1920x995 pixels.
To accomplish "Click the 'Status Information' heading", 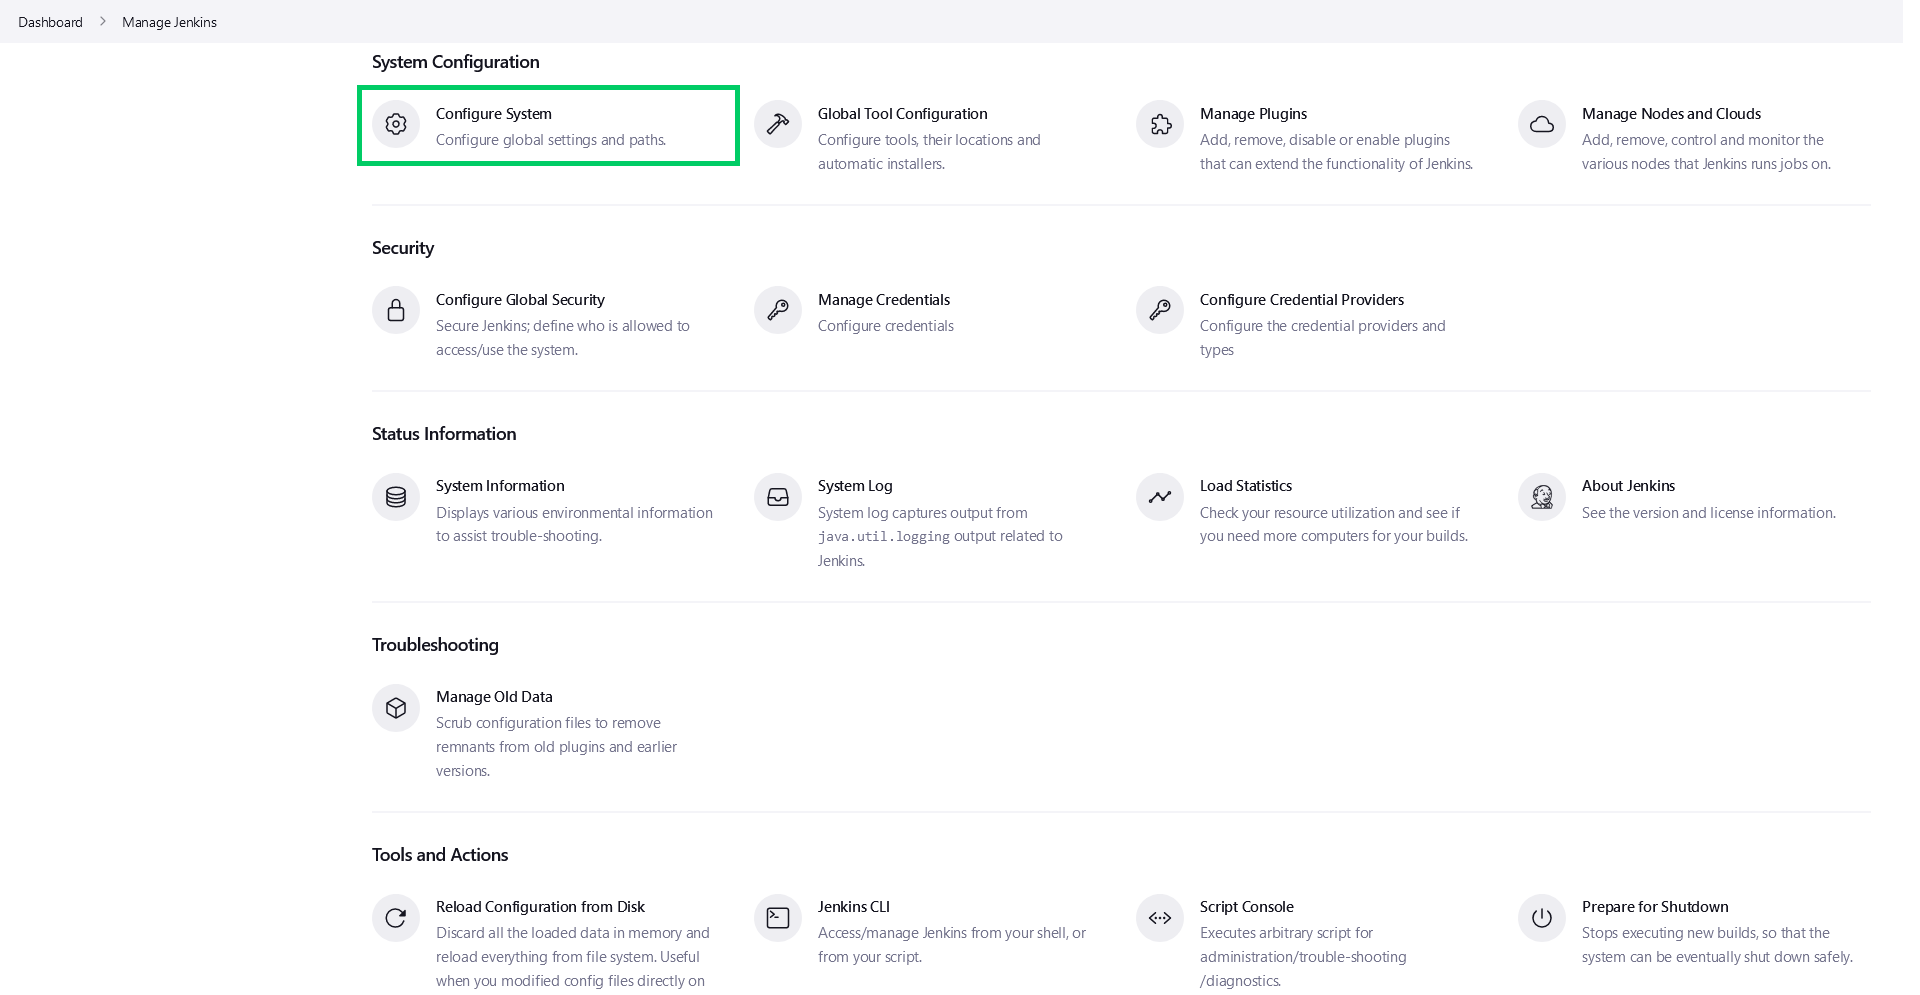I will pos(444,434).
